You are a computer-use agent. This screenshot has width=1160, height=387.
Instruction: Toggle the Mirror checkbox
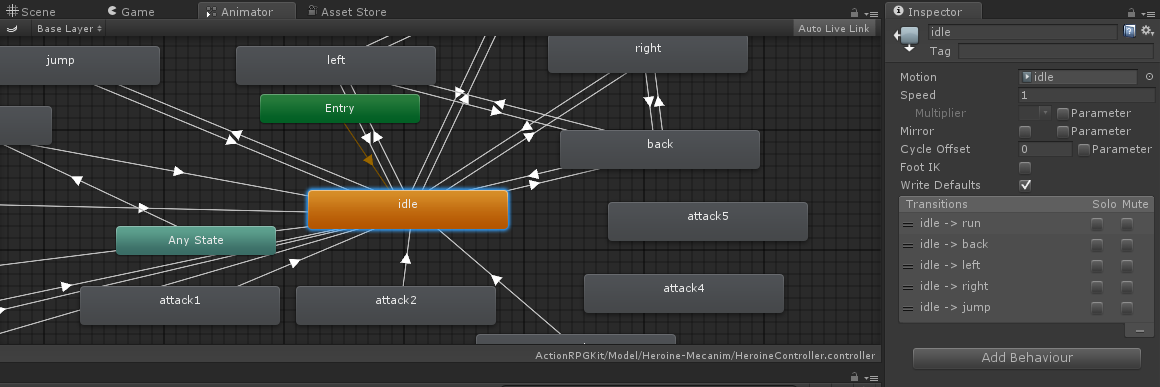[x=1025, y=131]
